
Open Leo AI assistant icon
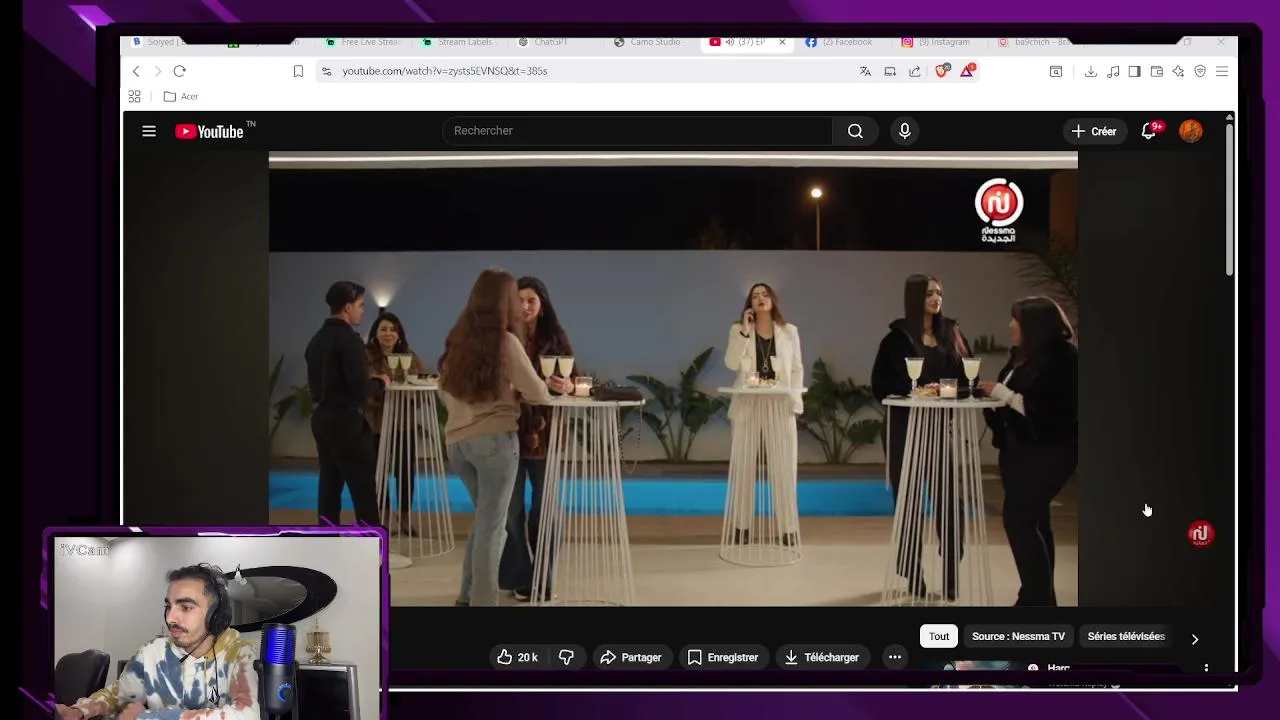(1178, 71)
